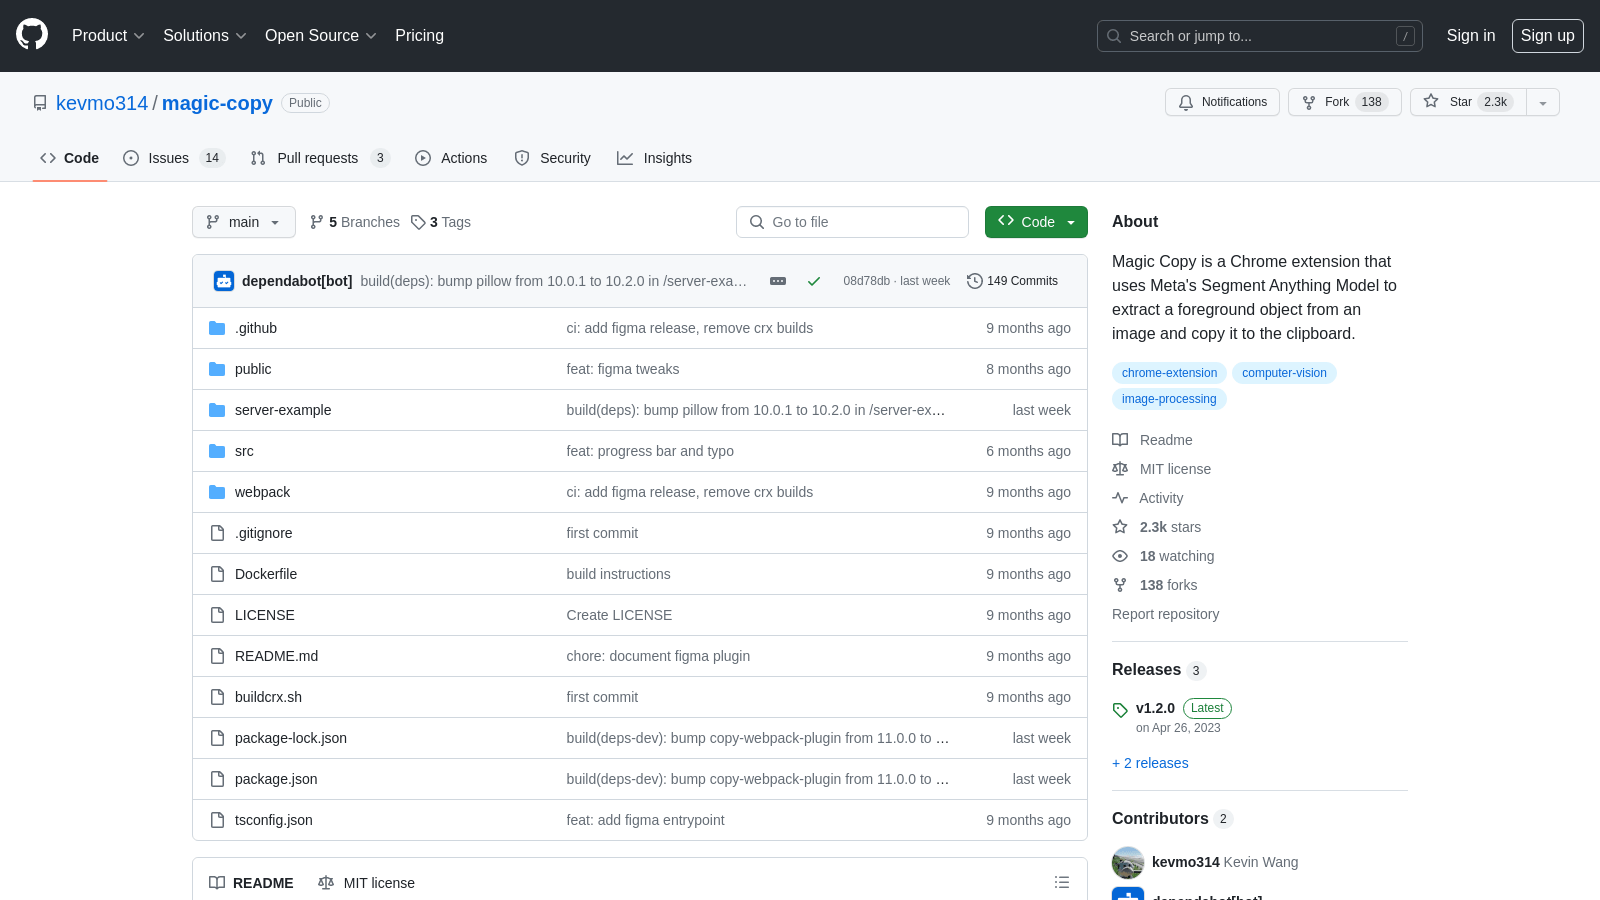Switch to the Actions tab

click(x=451, y=158)
